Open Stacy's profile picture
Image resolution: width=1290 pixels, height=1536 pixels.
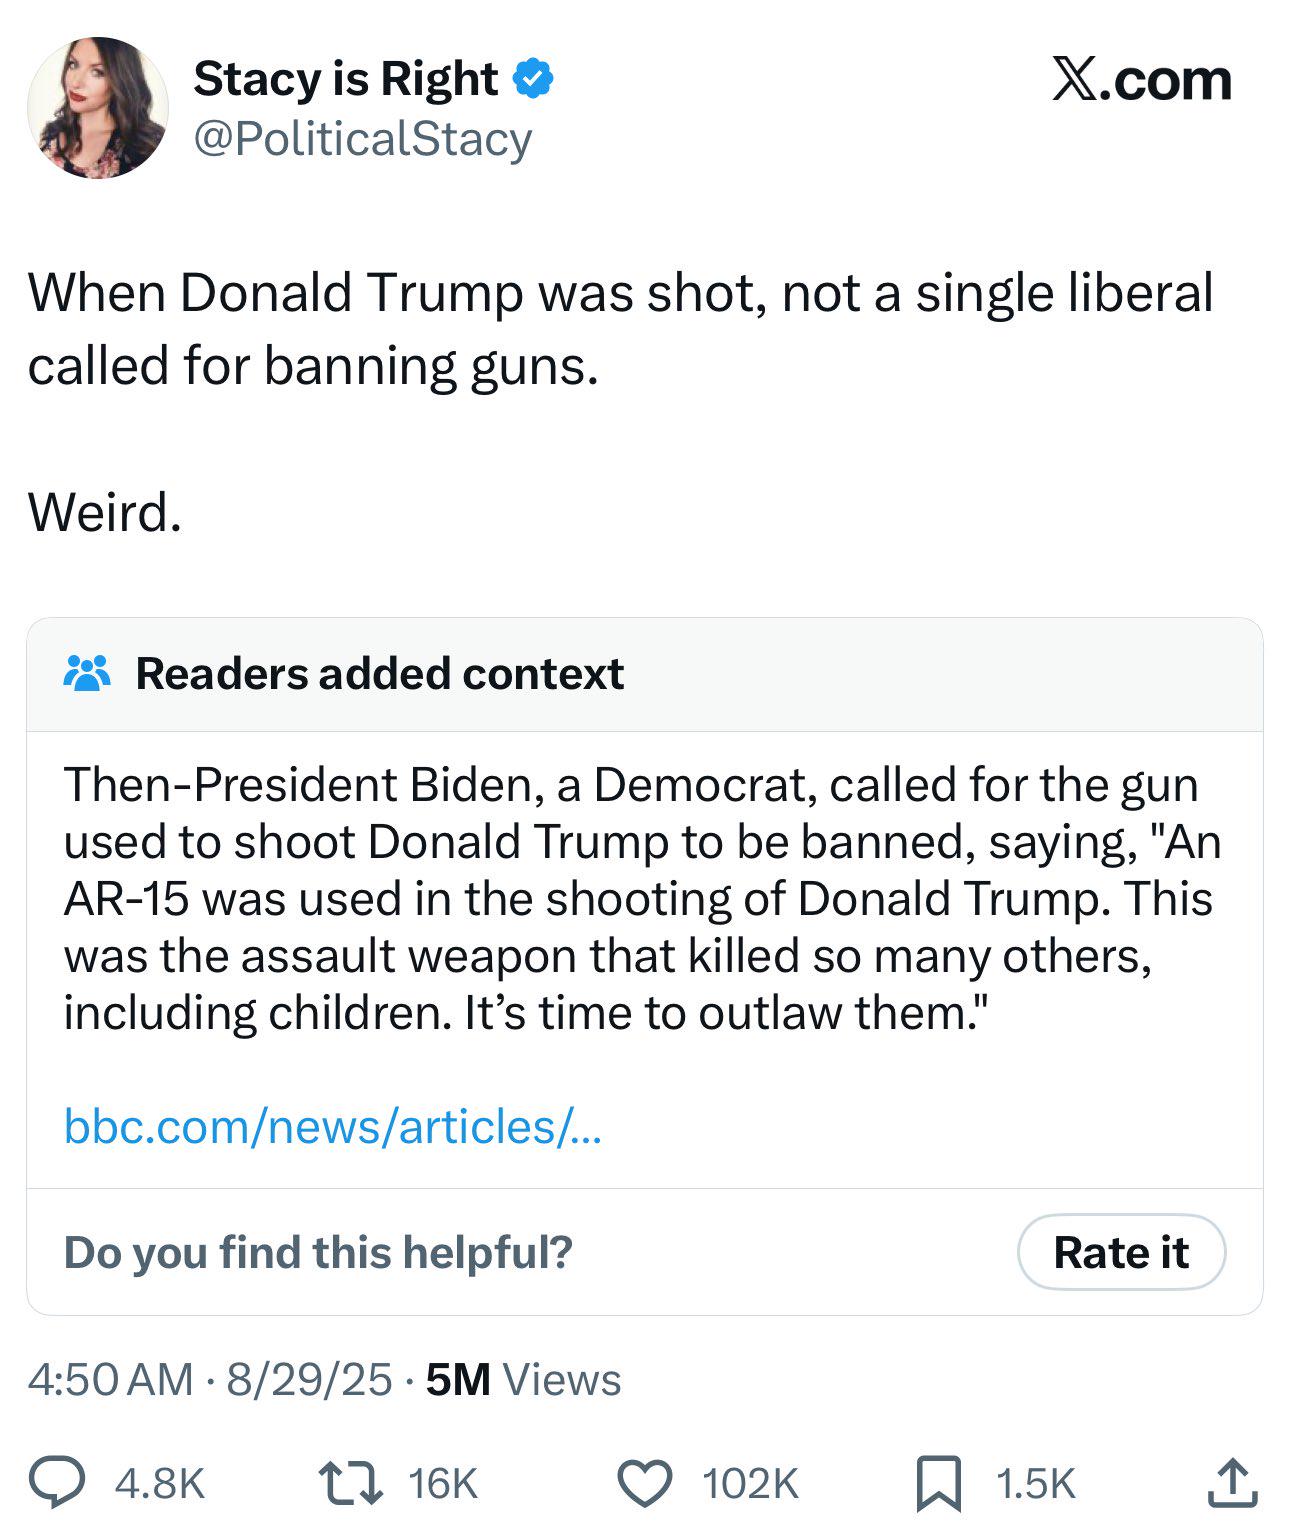tap(97, 108)
